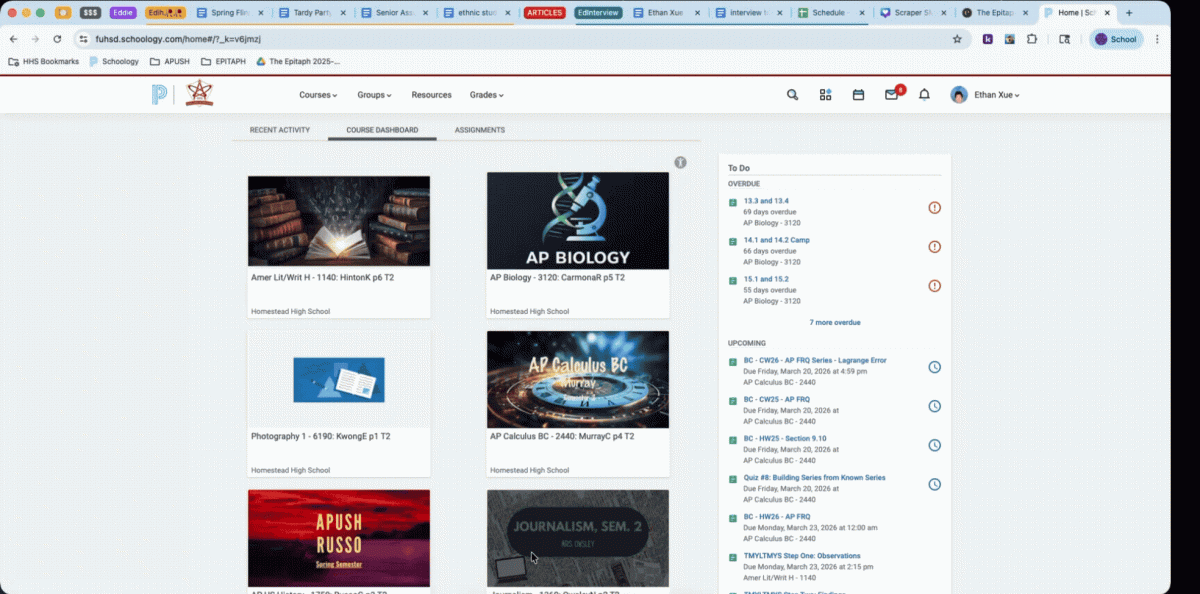Expand the Eddie tab group
1200x594 pixels.
tap(123, 13)
